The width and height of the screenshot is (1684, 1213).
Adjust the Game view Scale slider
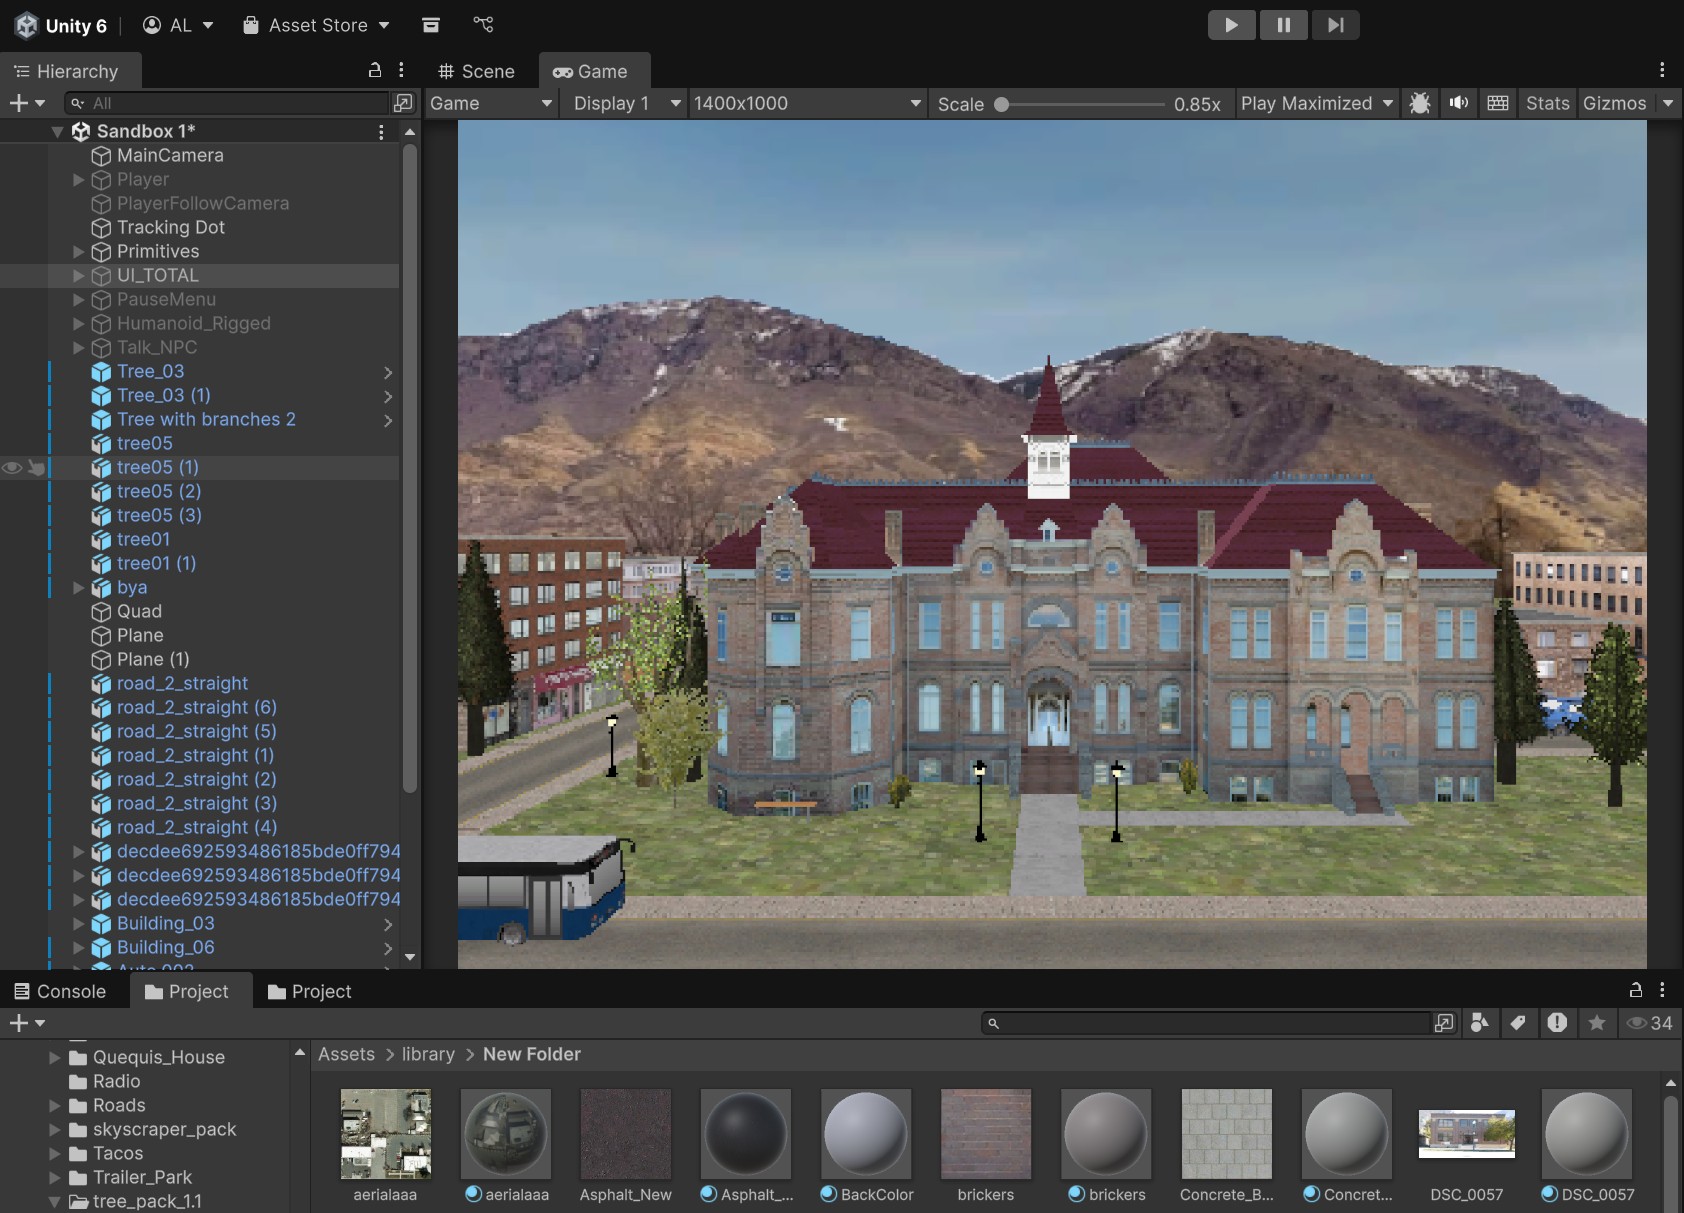tap(1082, 104)
